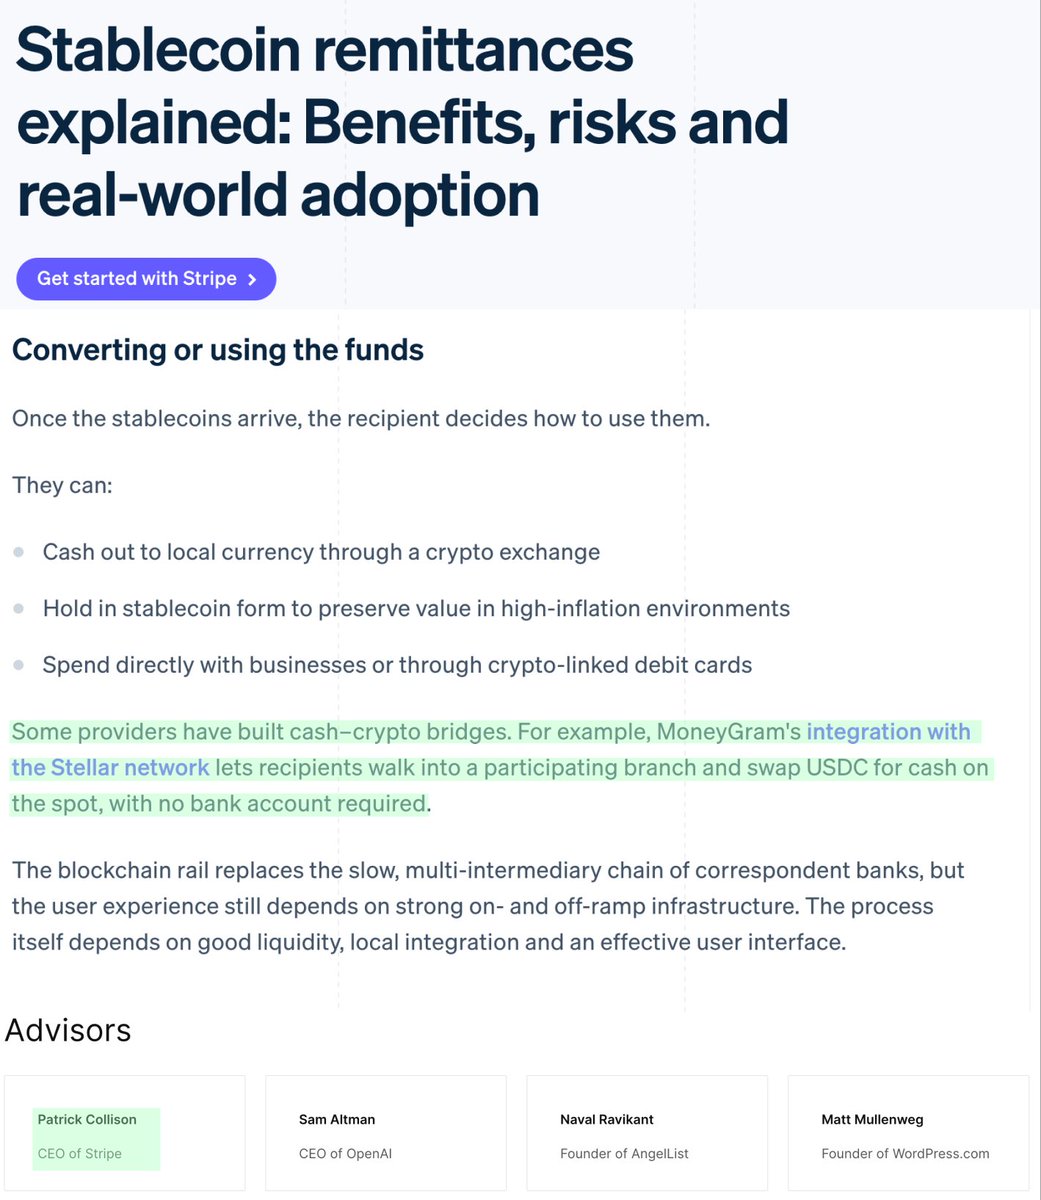
Task: Click the Stablecoin remittances explained article title
Action: click(402, 122)
